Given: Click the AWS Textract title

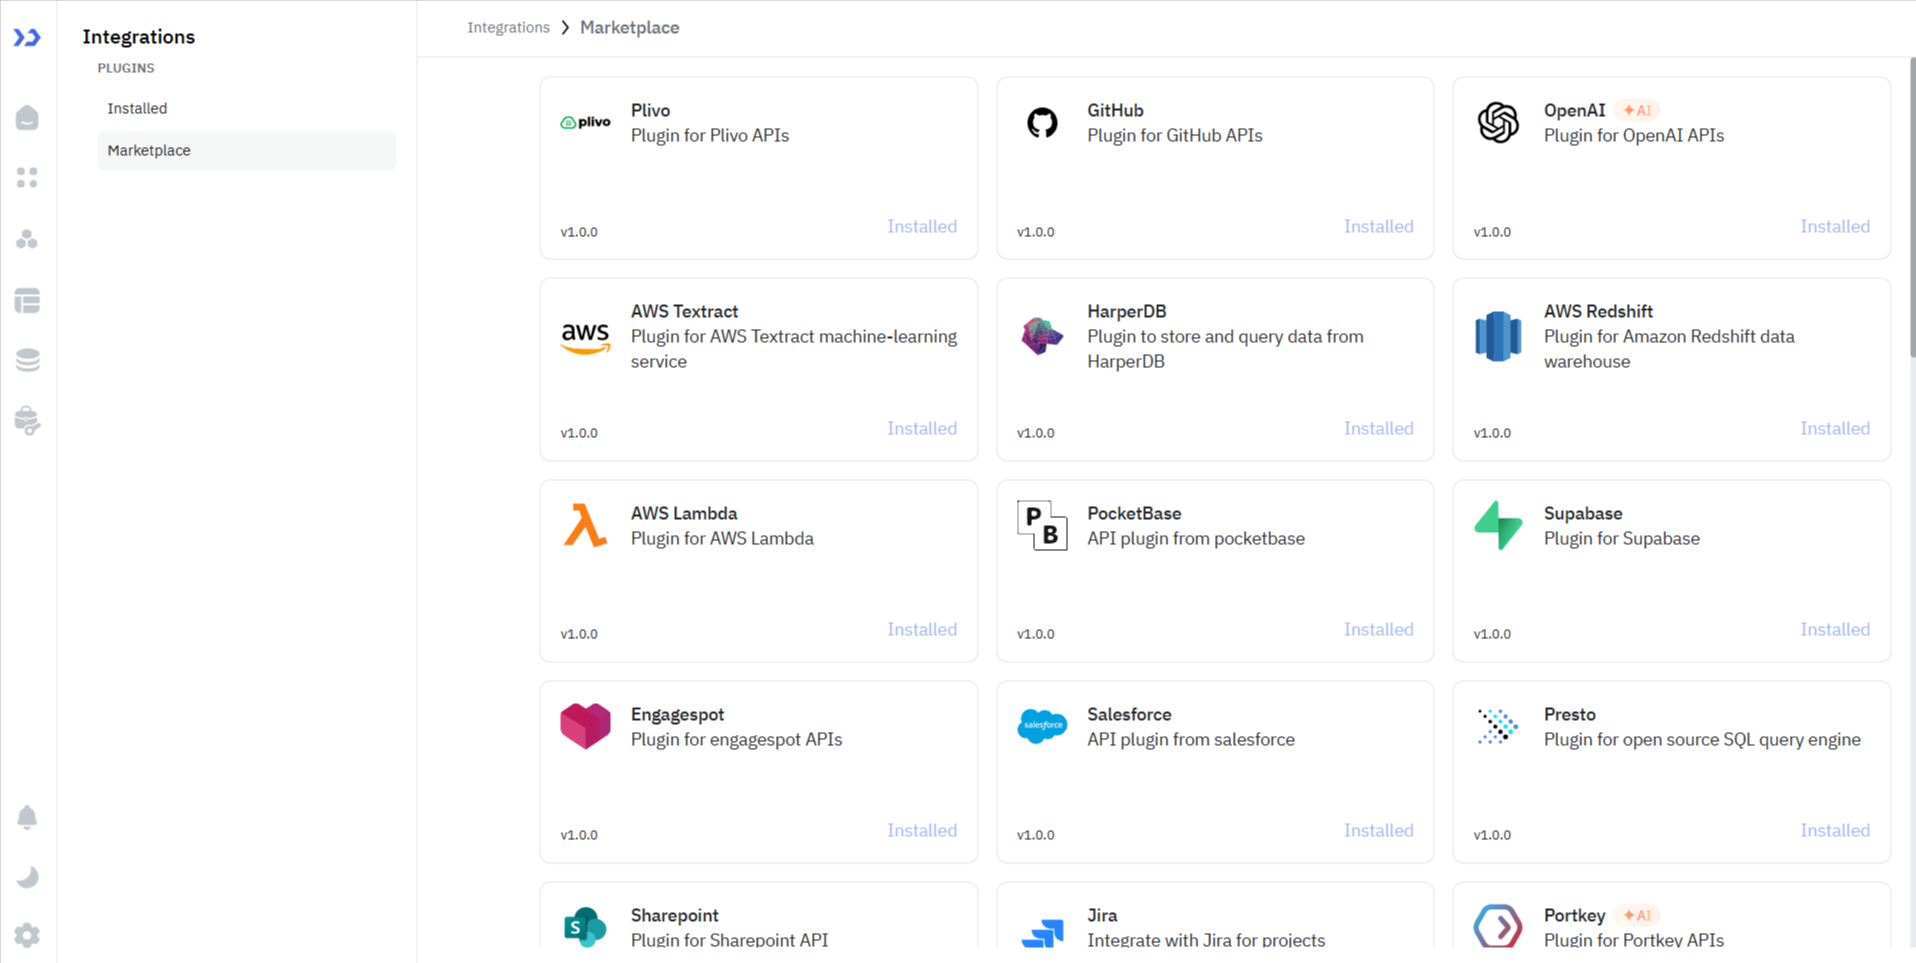Looking at the screenshot, I should pos(684,311).
